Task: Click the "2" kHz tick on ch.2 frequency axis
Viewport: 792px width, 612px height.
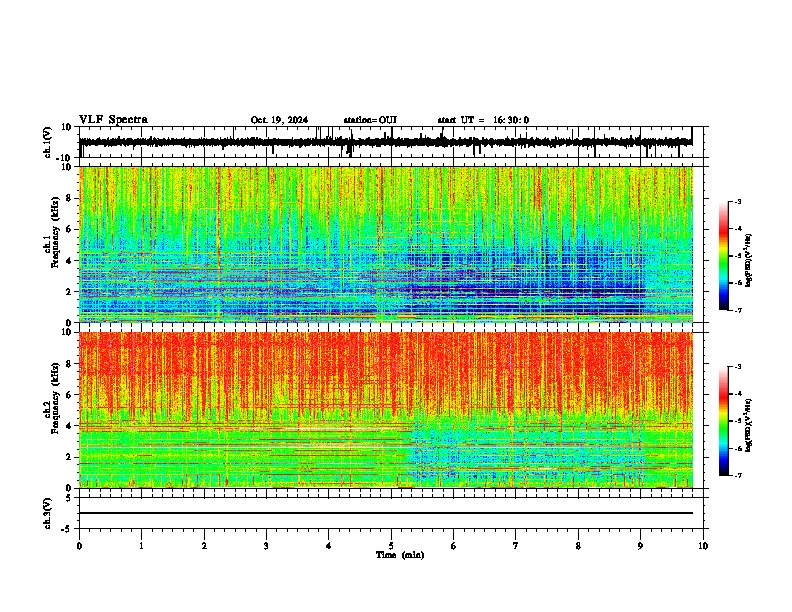Action: (69, 457)
